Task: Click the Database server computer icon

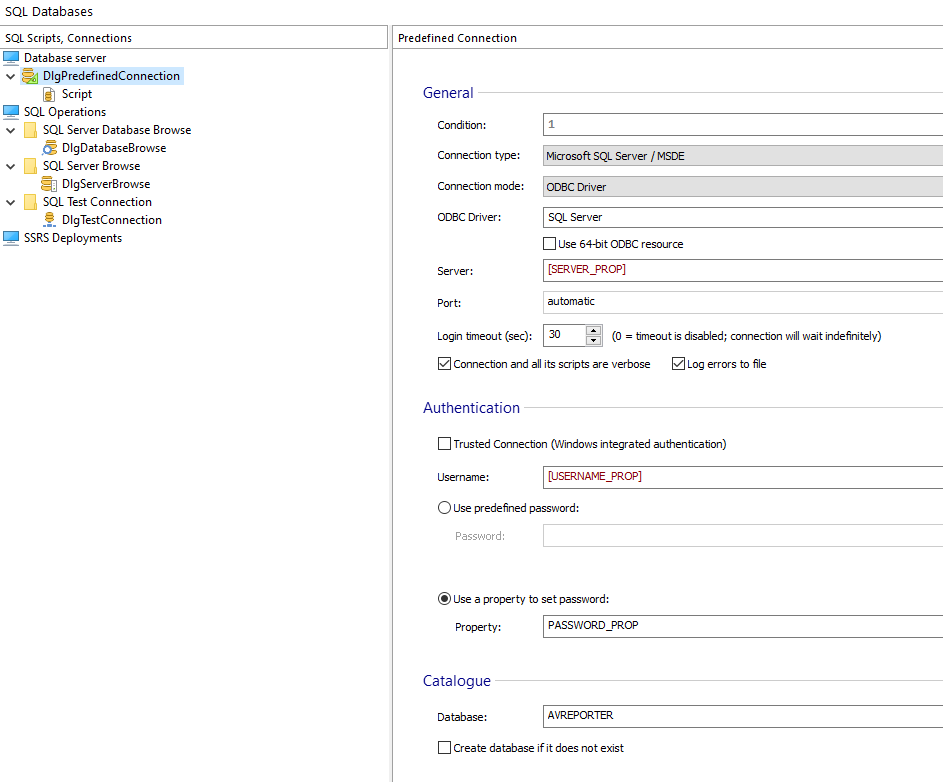Action: pyautogui.click(x=11, y=58)
